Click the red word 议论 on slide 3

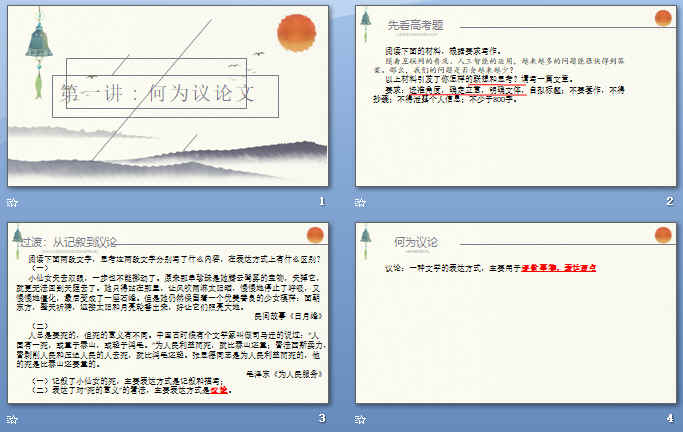pos(219,390)
